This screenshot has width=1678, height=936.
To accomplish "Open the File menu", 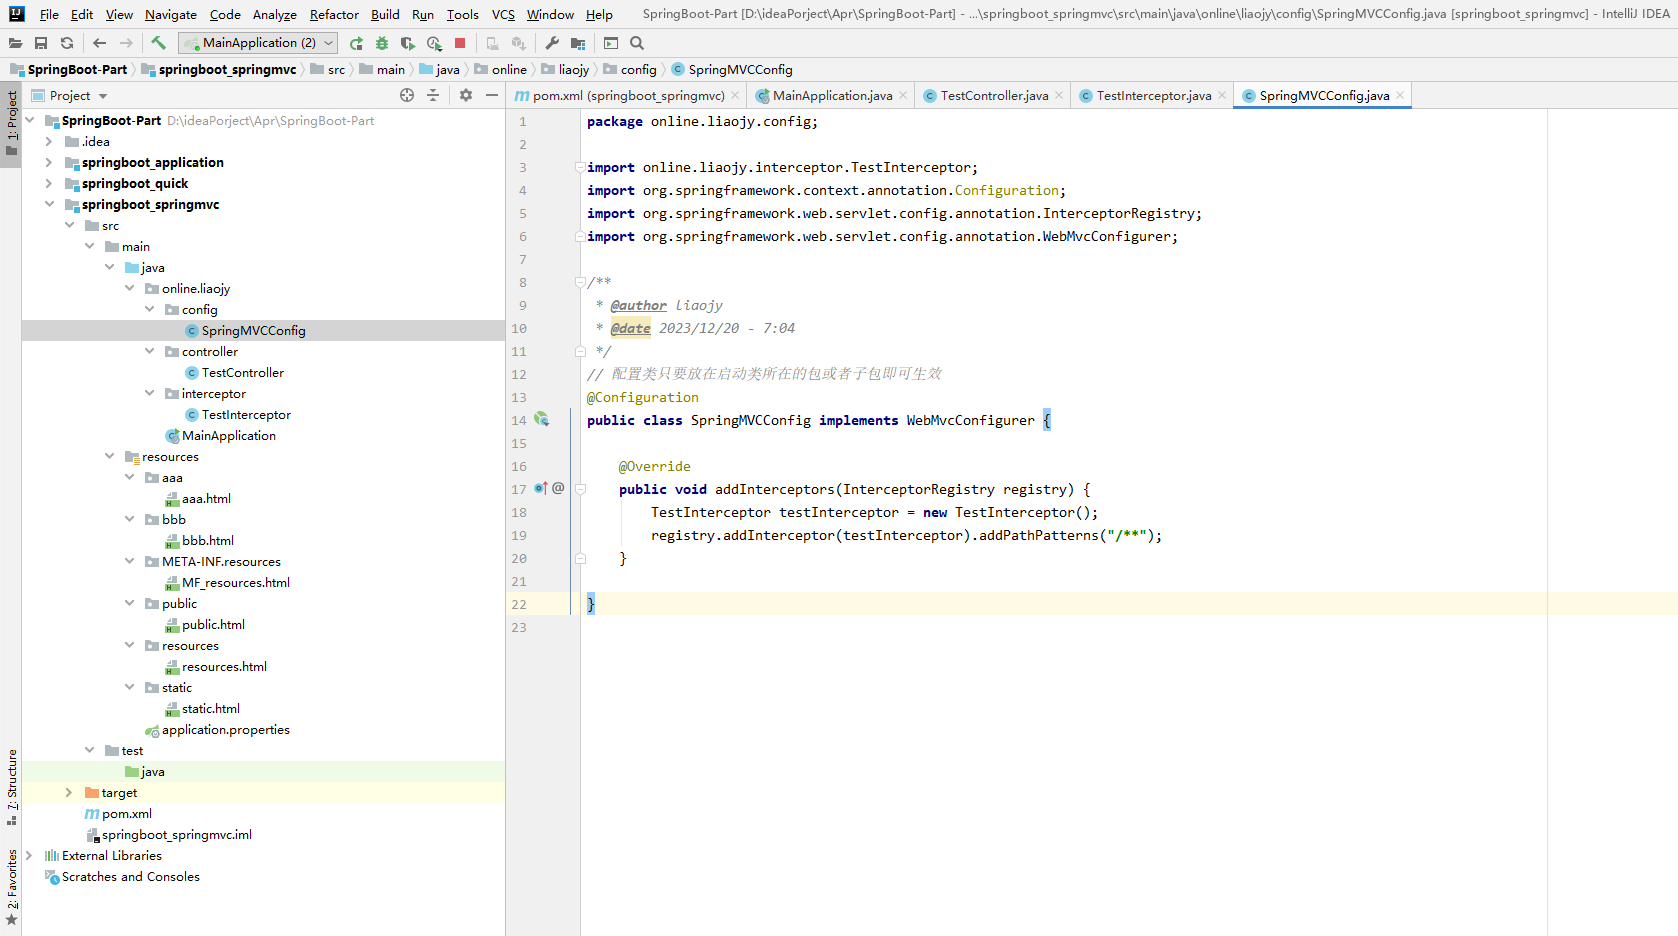I will click(49, 14).
